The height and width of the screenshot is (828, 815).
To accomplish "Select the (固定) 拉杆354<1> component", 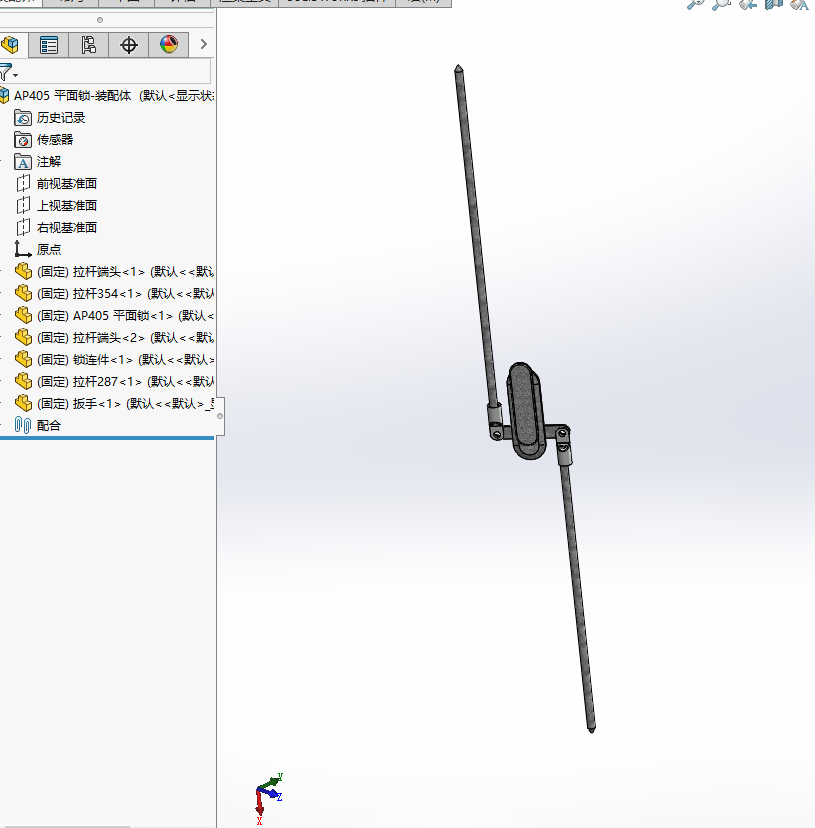I will coord(125,294).
